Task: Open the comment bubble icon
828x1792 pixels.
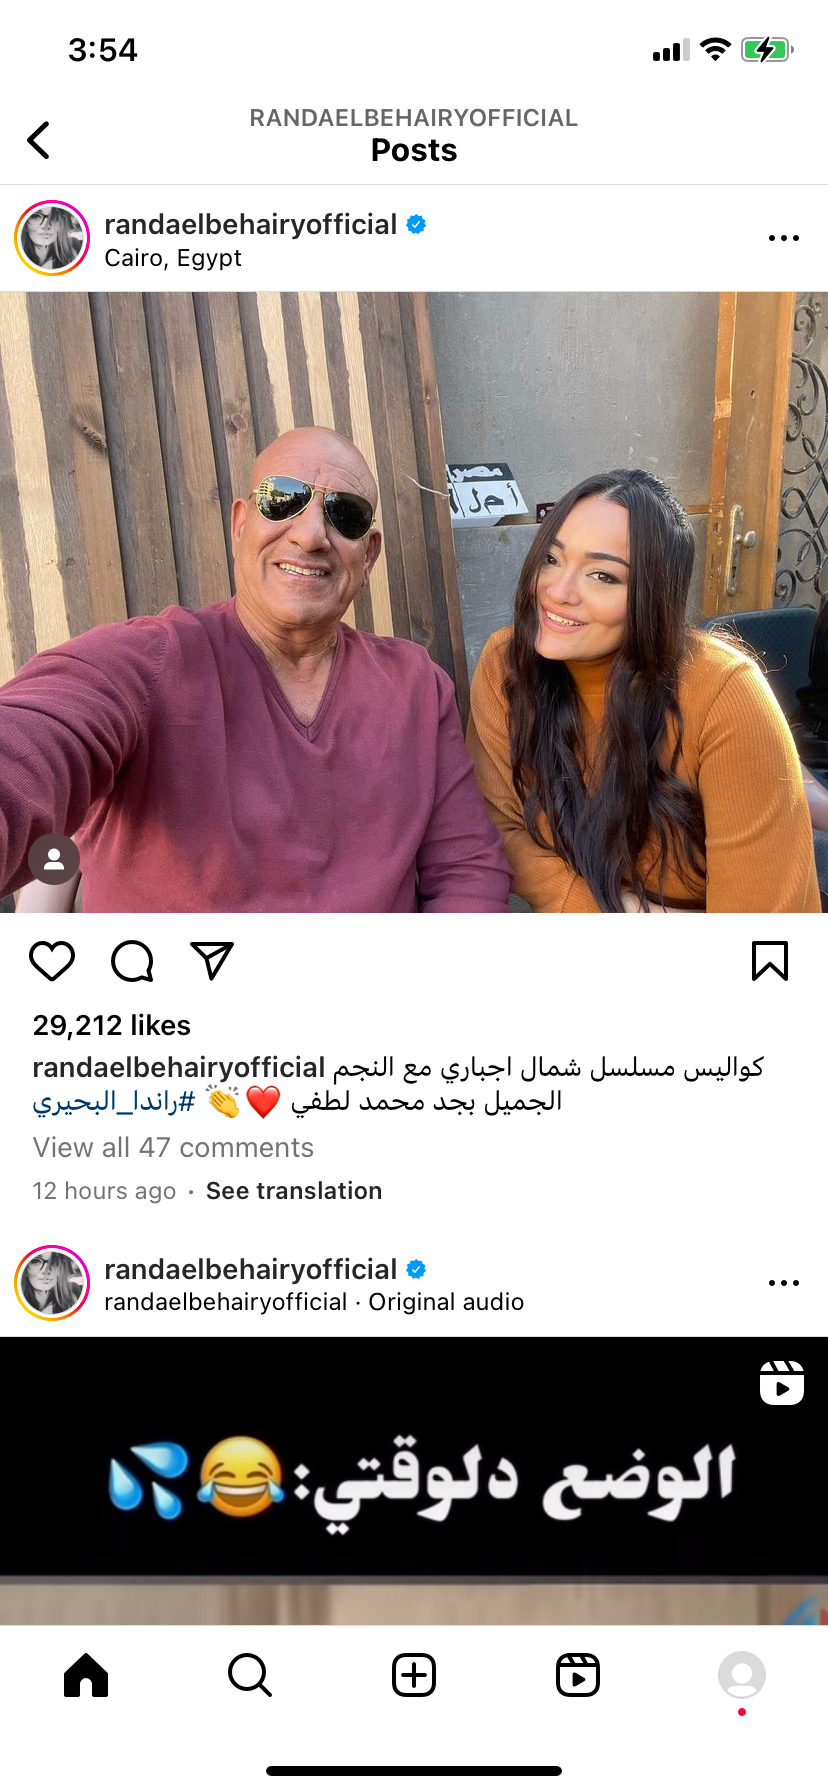Action: (132, 961)
